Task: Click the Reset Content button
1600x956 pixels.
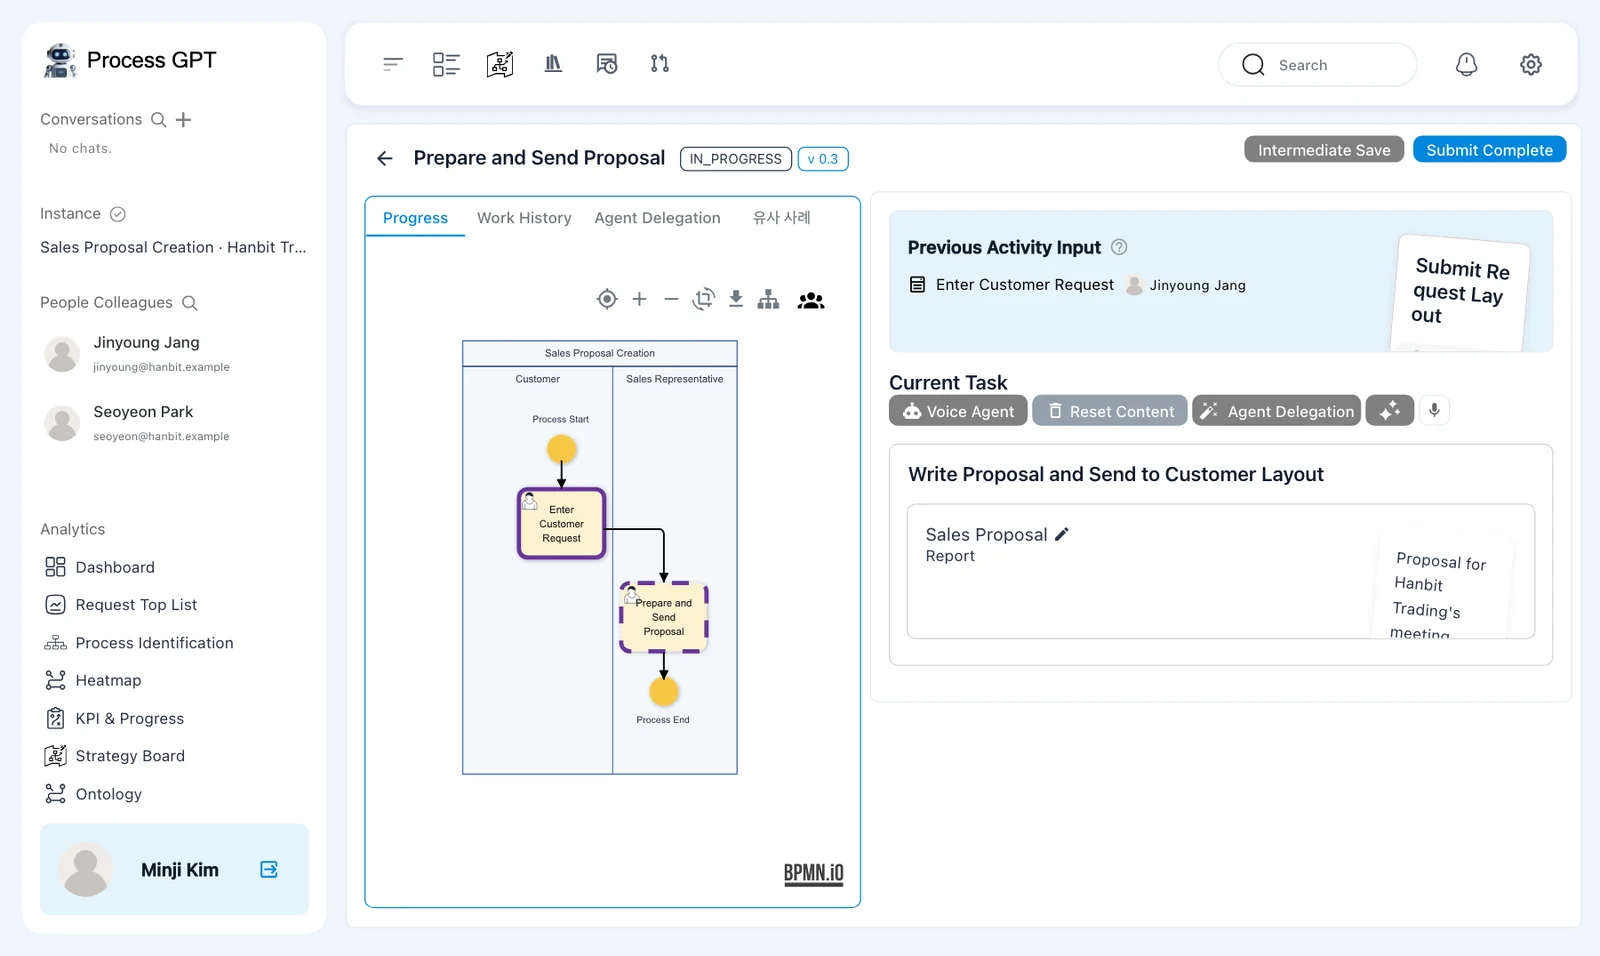Action: [x=1110, y=410]
